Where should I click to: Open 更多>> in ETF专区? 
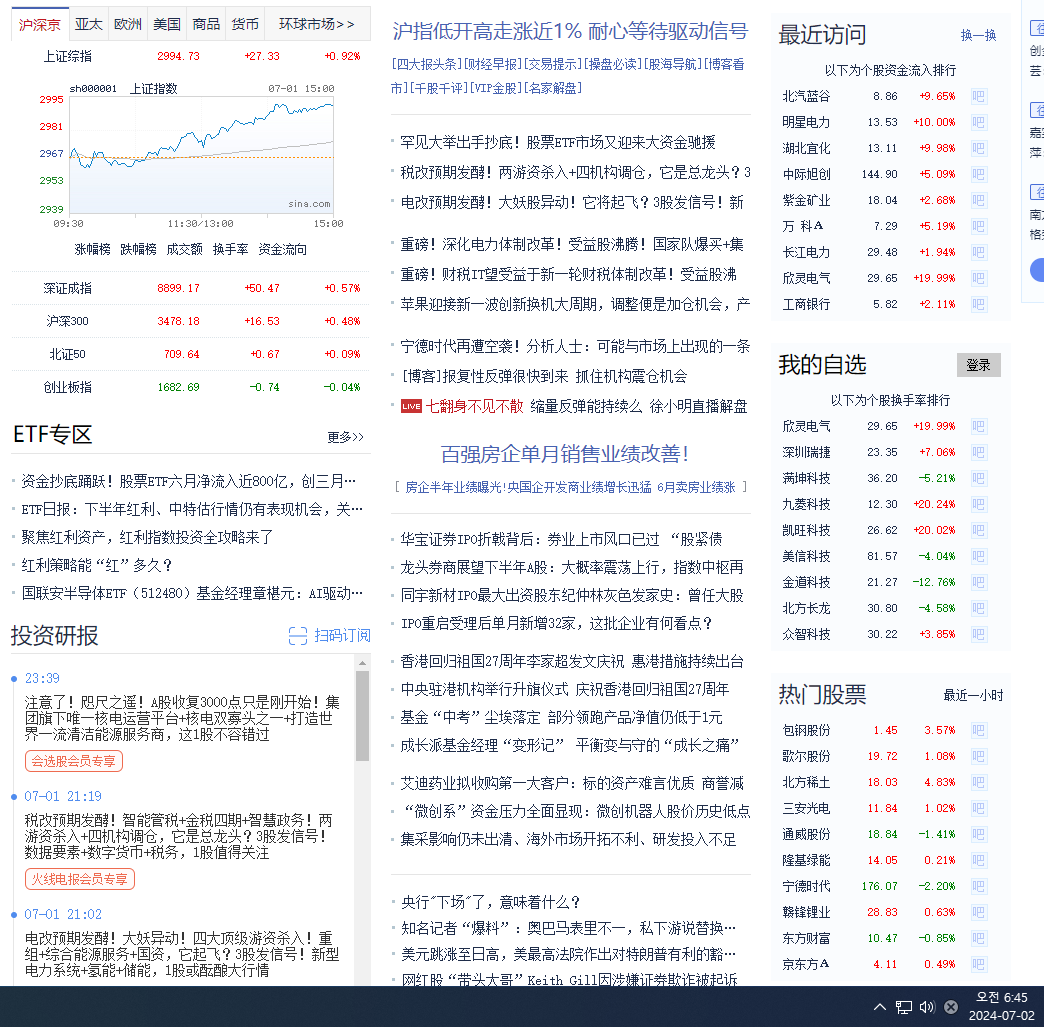pyautogui.click(x=345, y=437)
